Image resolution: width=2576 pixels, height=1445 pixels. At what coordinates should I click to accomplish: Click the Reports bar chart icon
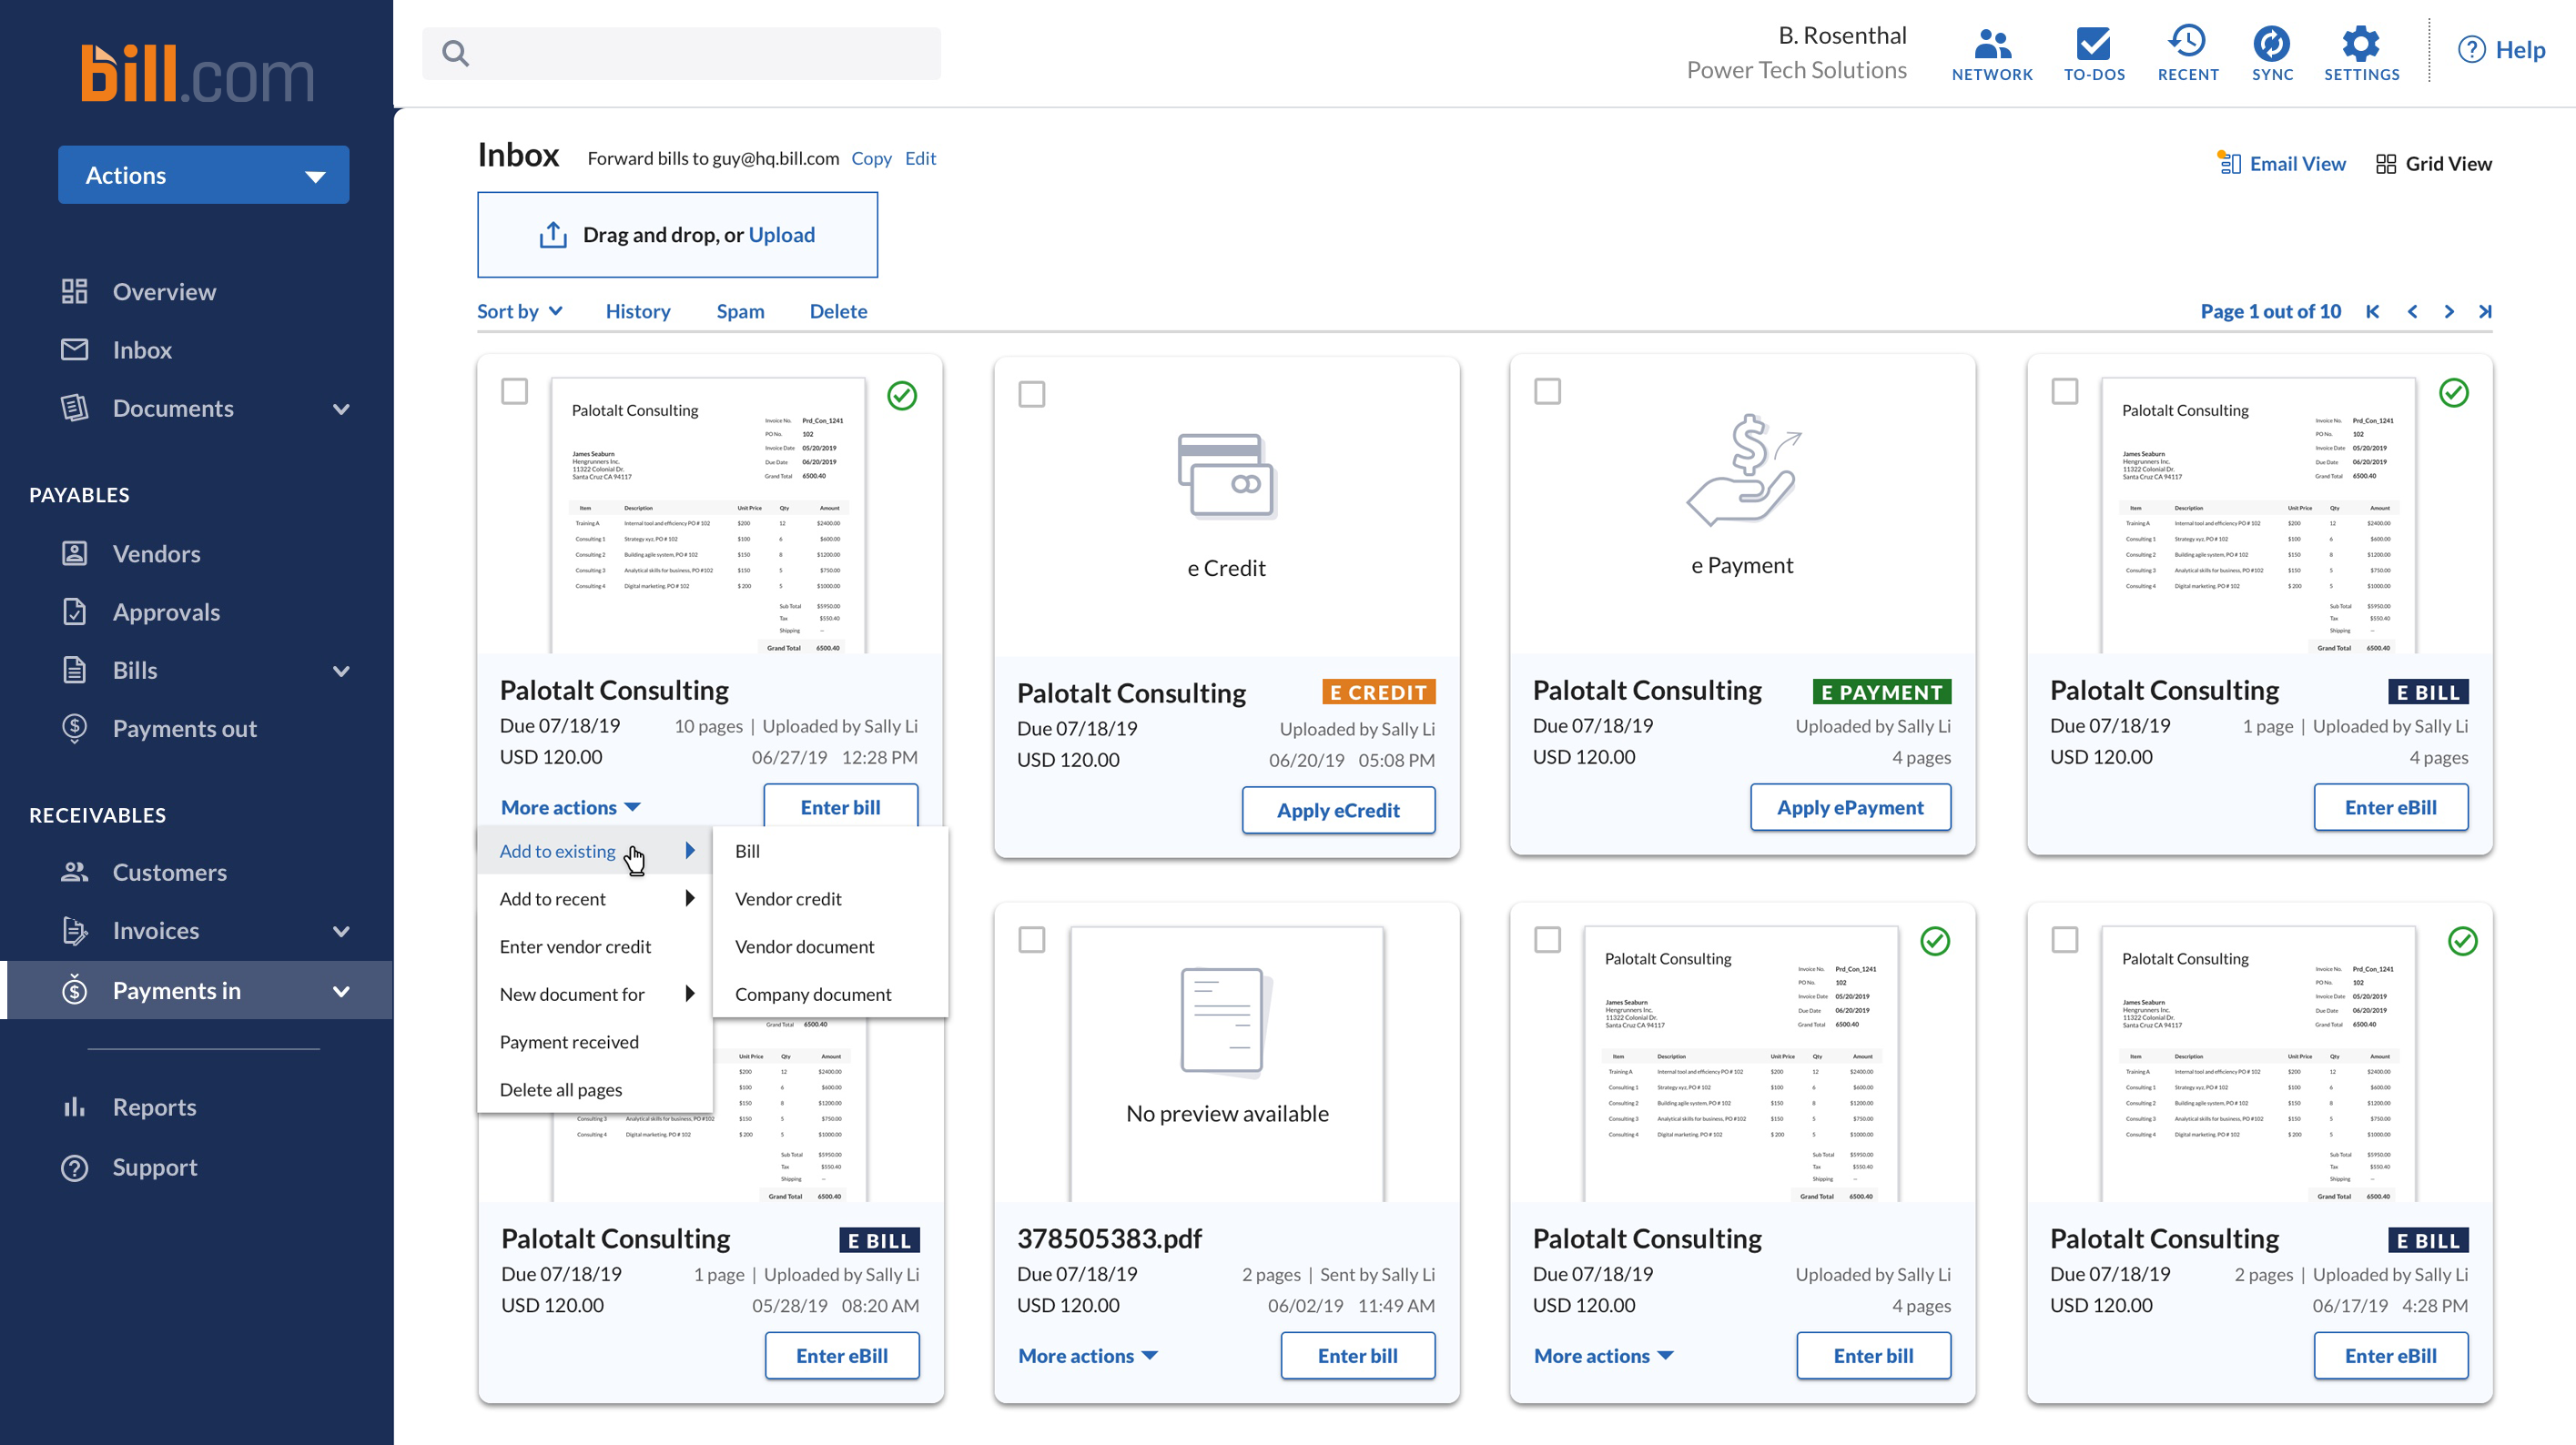pyautogui.click(x=74, y=1106)
